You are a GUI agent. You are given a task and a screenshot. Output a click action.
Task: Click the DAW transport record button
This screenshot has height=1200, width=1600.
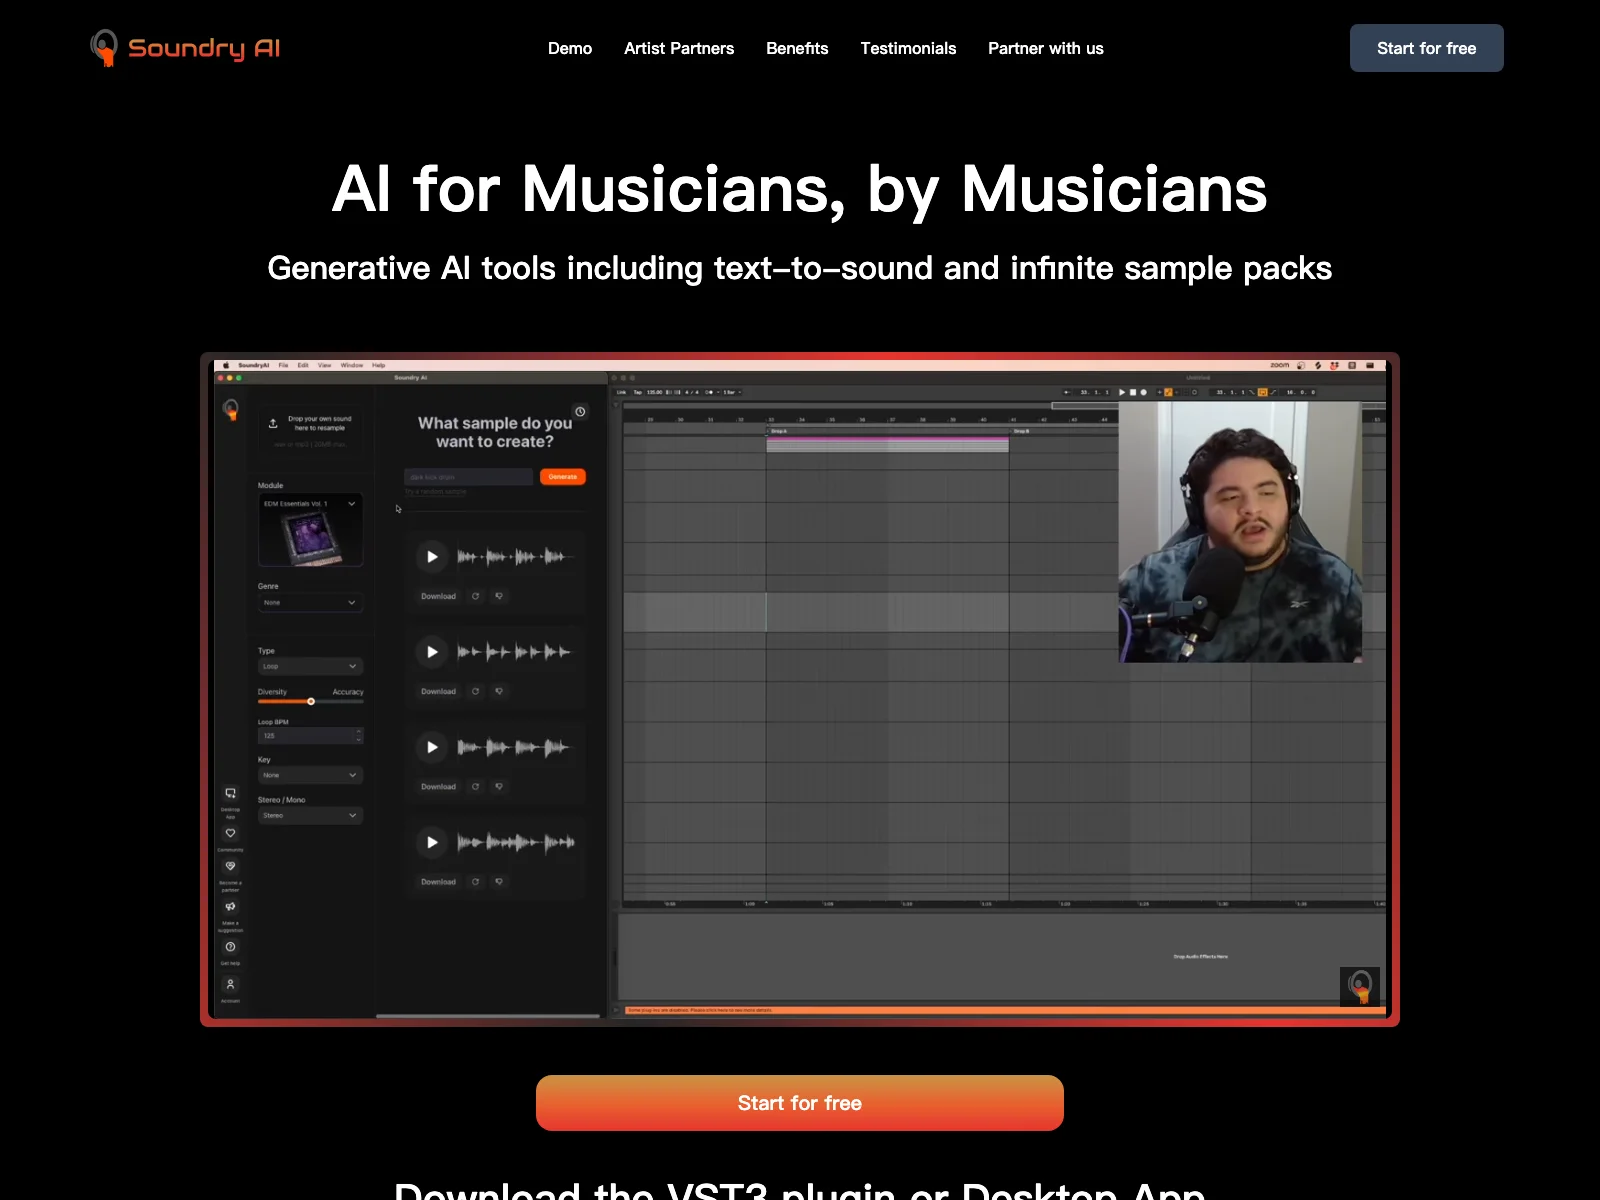[x=1144, y=392]
